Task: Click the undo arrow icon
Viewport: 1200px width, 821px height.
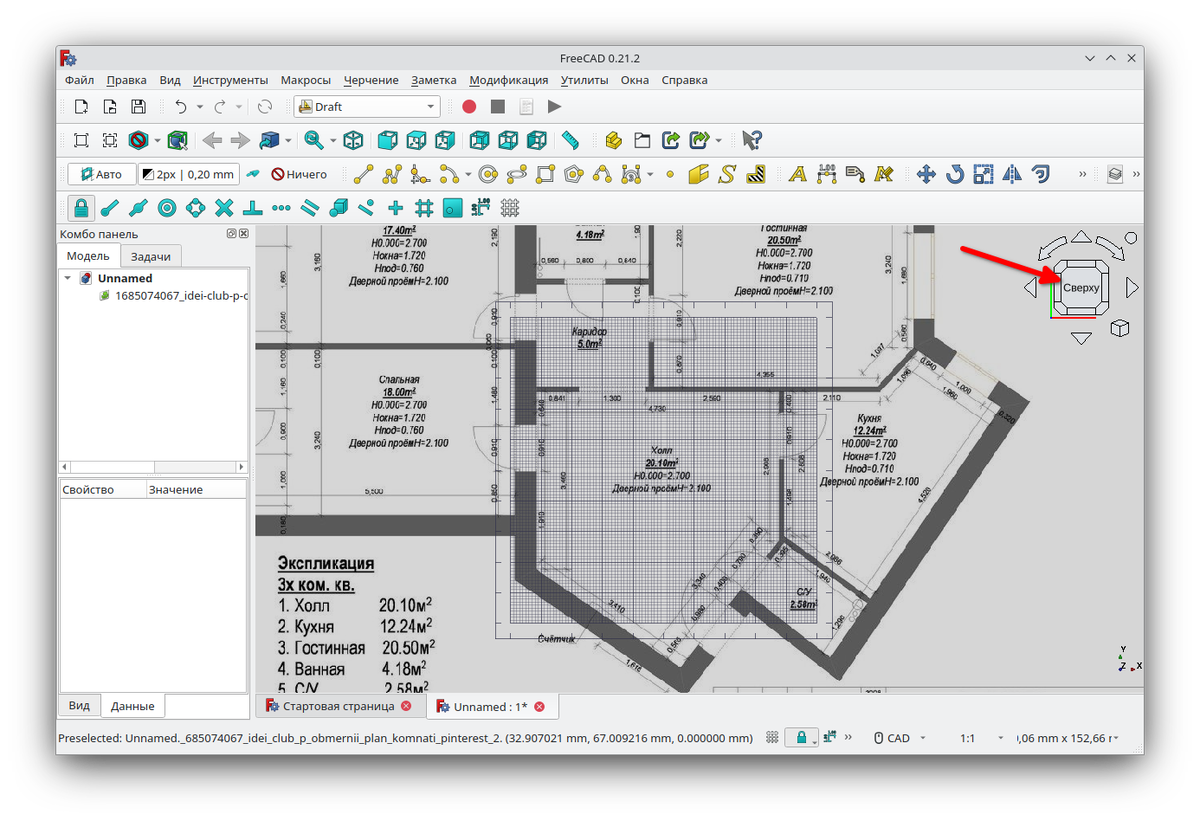Action: coord(181,107)
